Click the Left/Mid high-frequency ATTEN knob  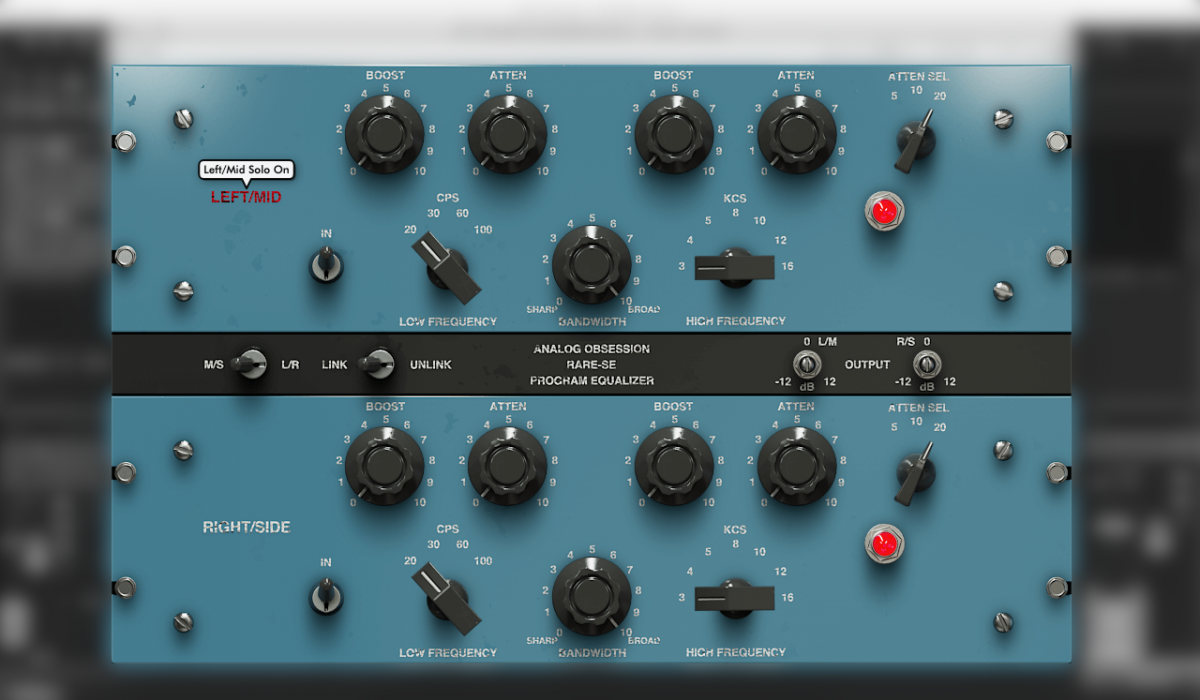[796, 133]
